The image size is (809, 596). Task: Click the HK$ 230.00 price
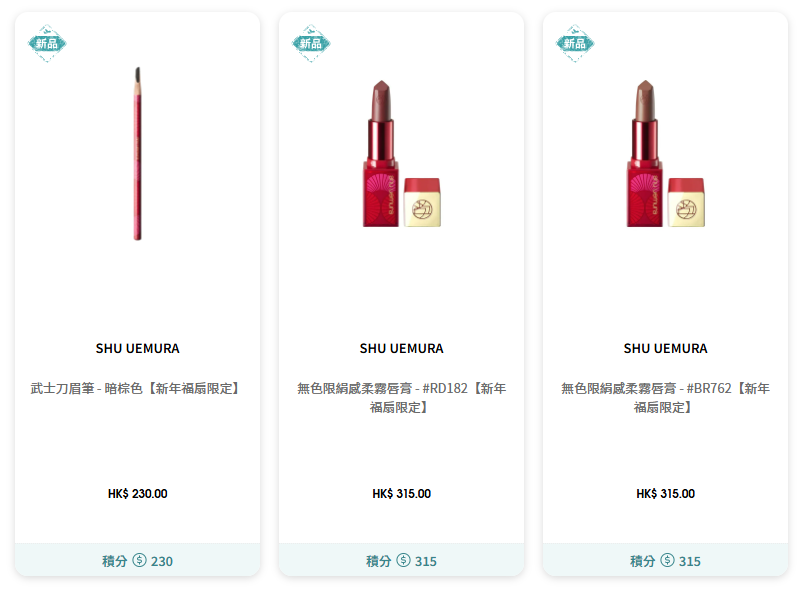[138, 494]
